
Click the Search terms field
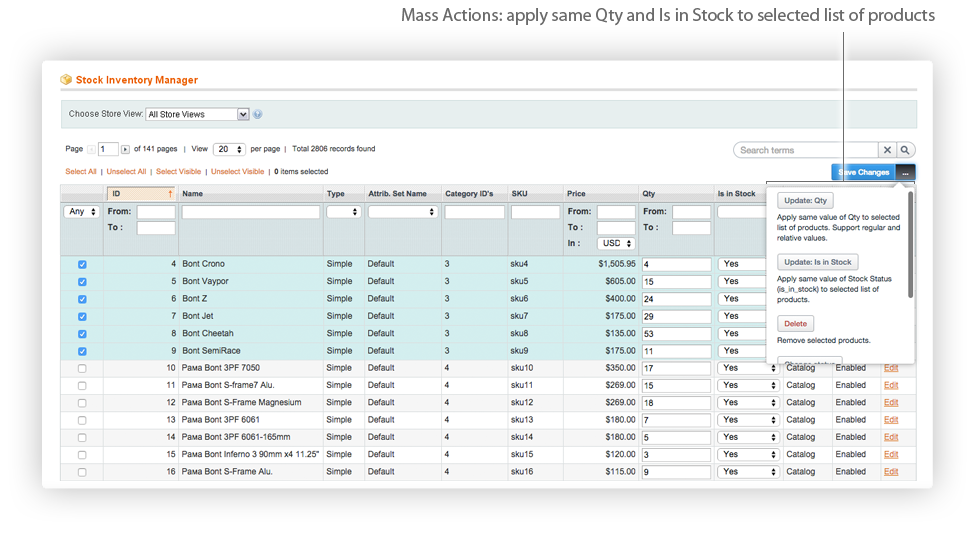coord(806,150)
